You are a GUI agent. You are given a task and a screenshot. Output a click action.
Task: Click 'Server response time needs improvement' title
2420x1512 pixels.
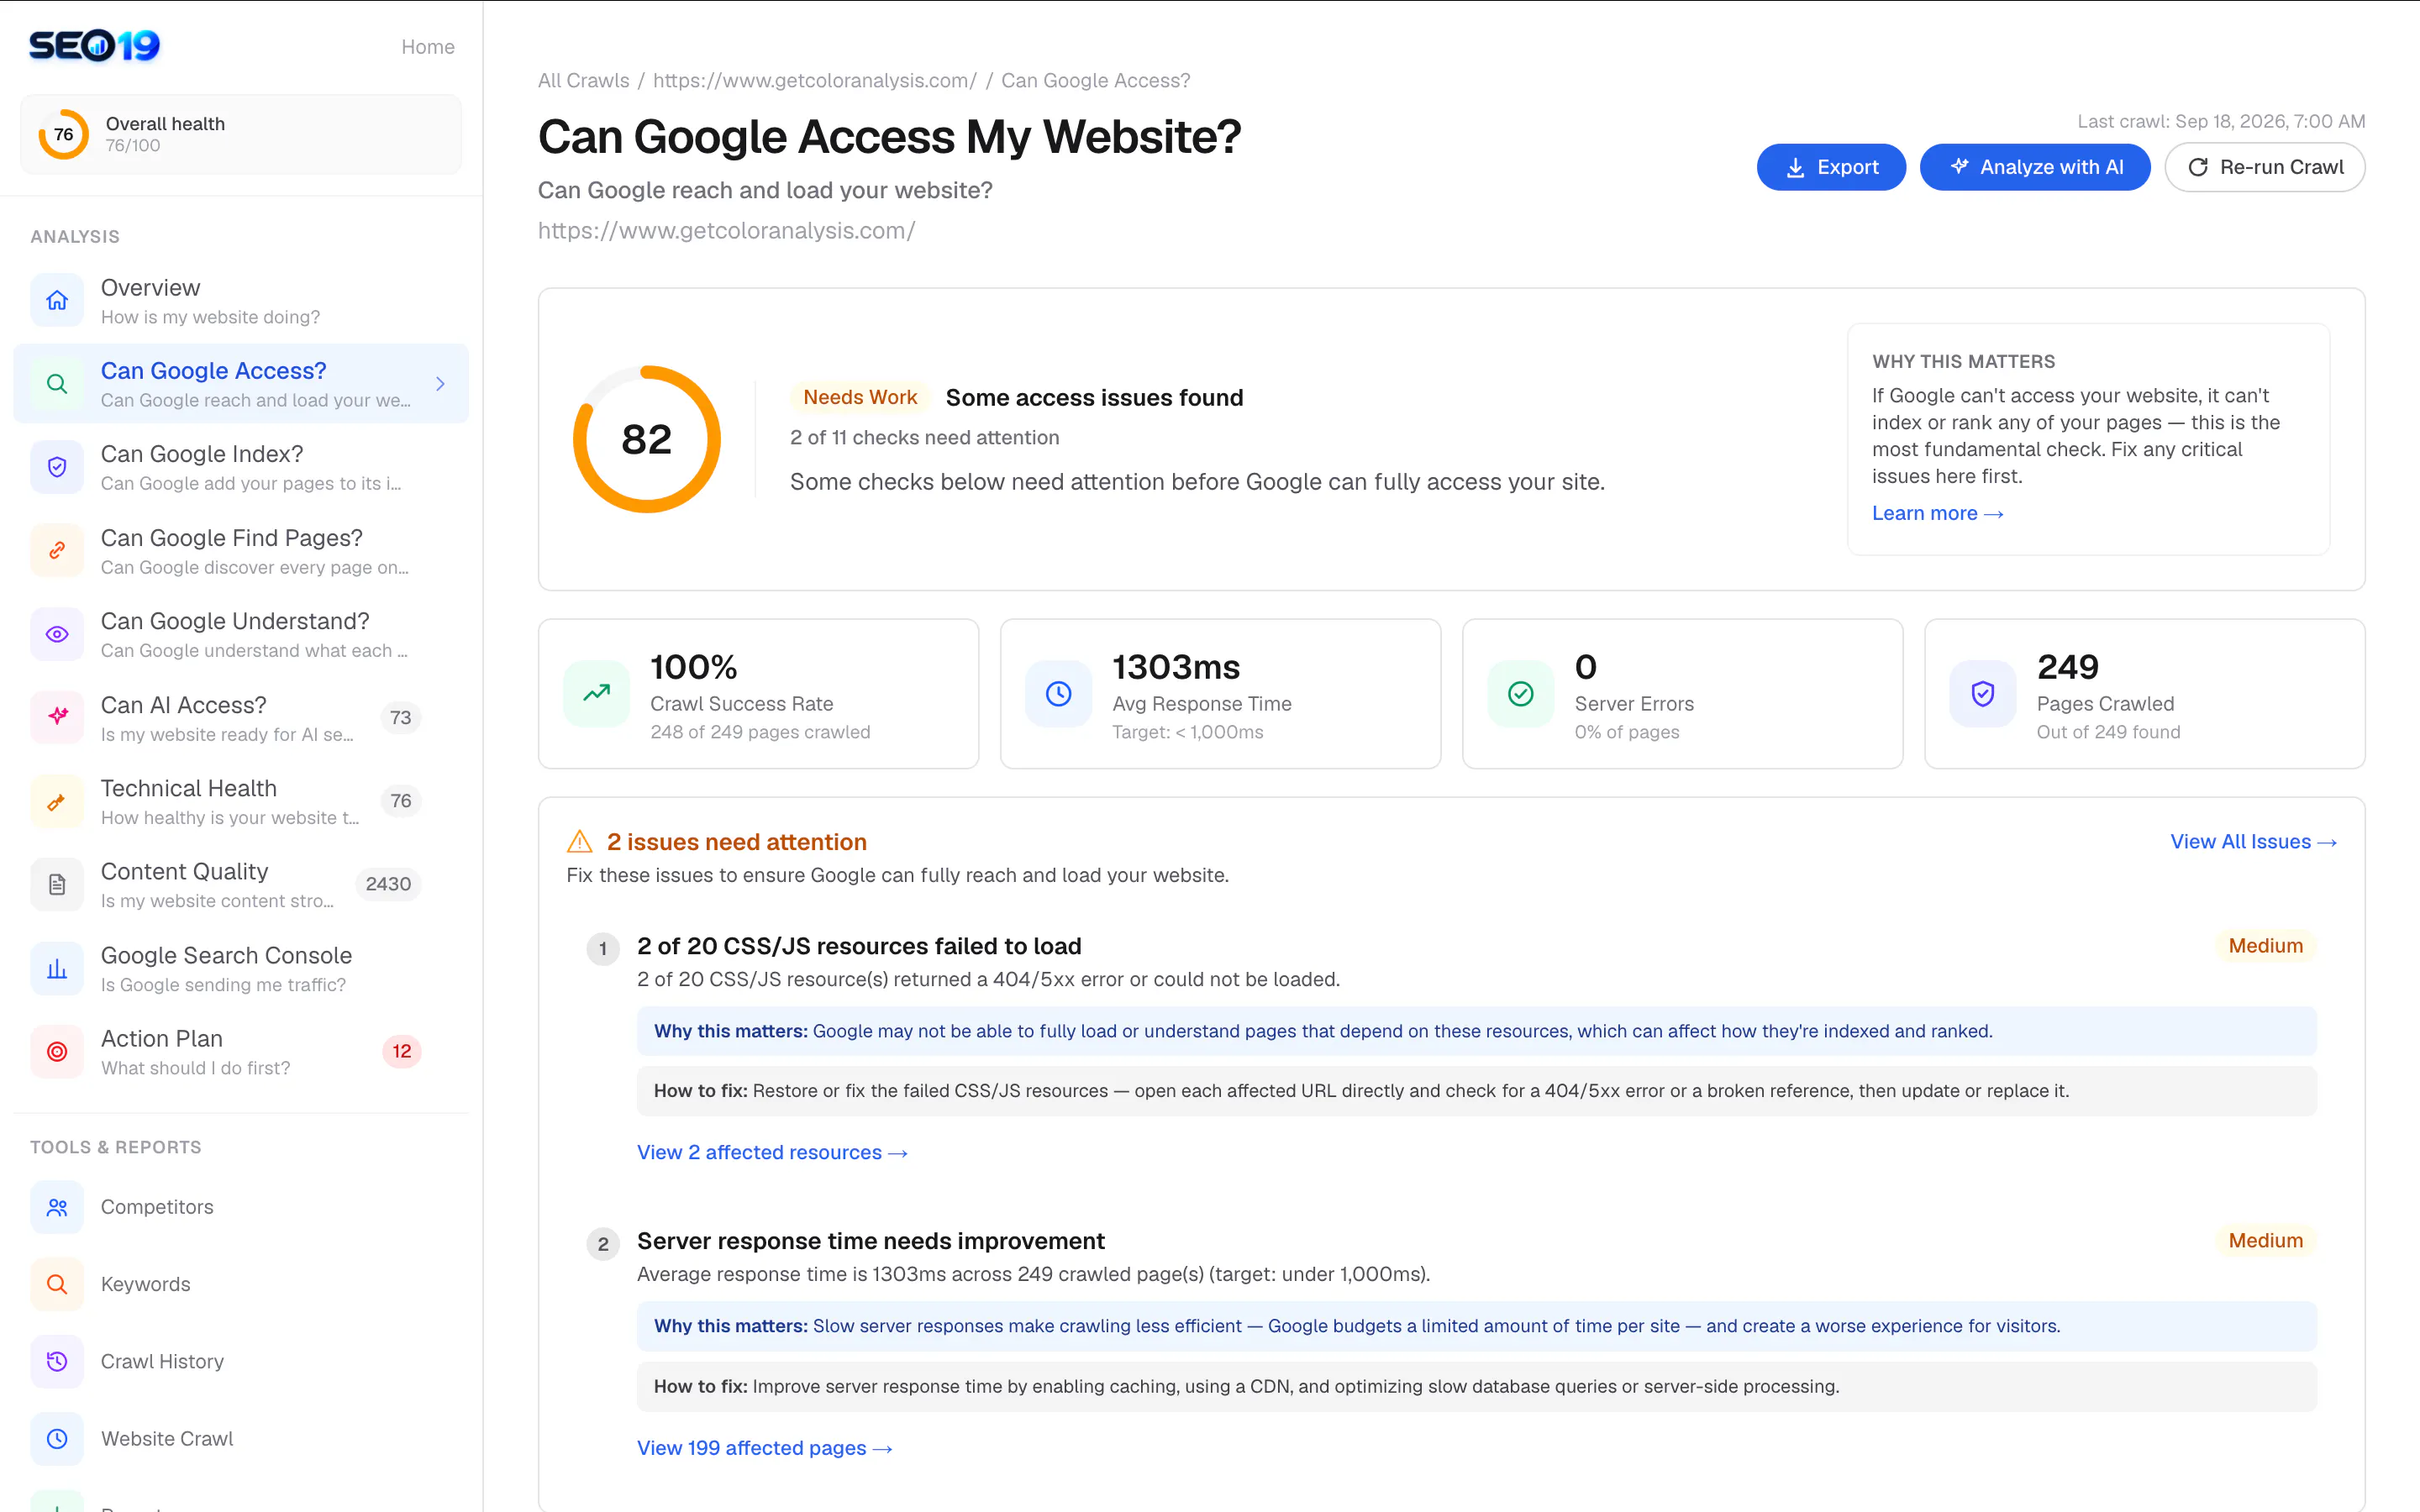pyautogui.click(x=871, y=1241)
